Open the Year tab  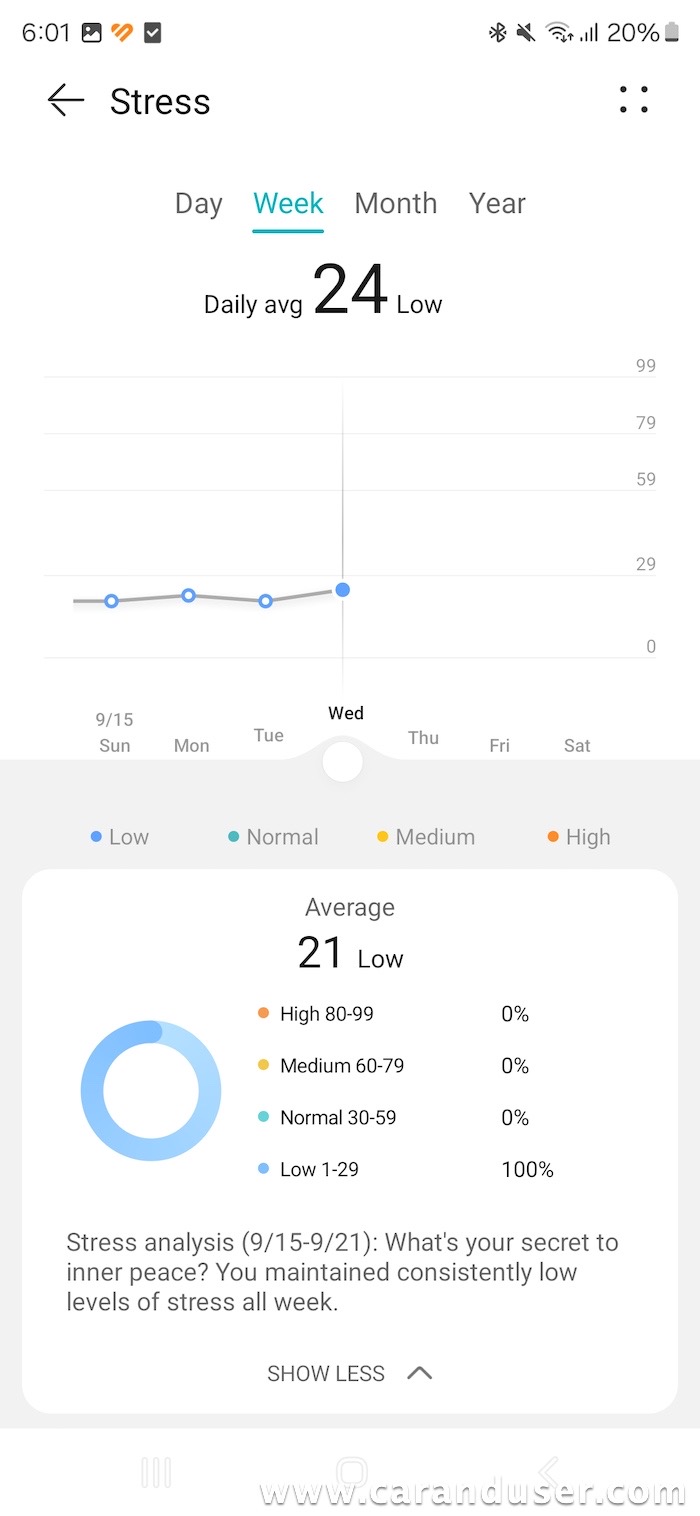pos(497,204)
